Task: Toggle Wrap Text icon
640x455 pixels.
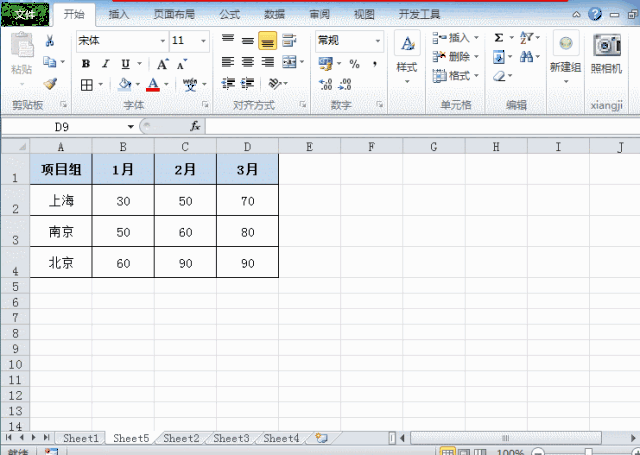Action: coord(289,40)
